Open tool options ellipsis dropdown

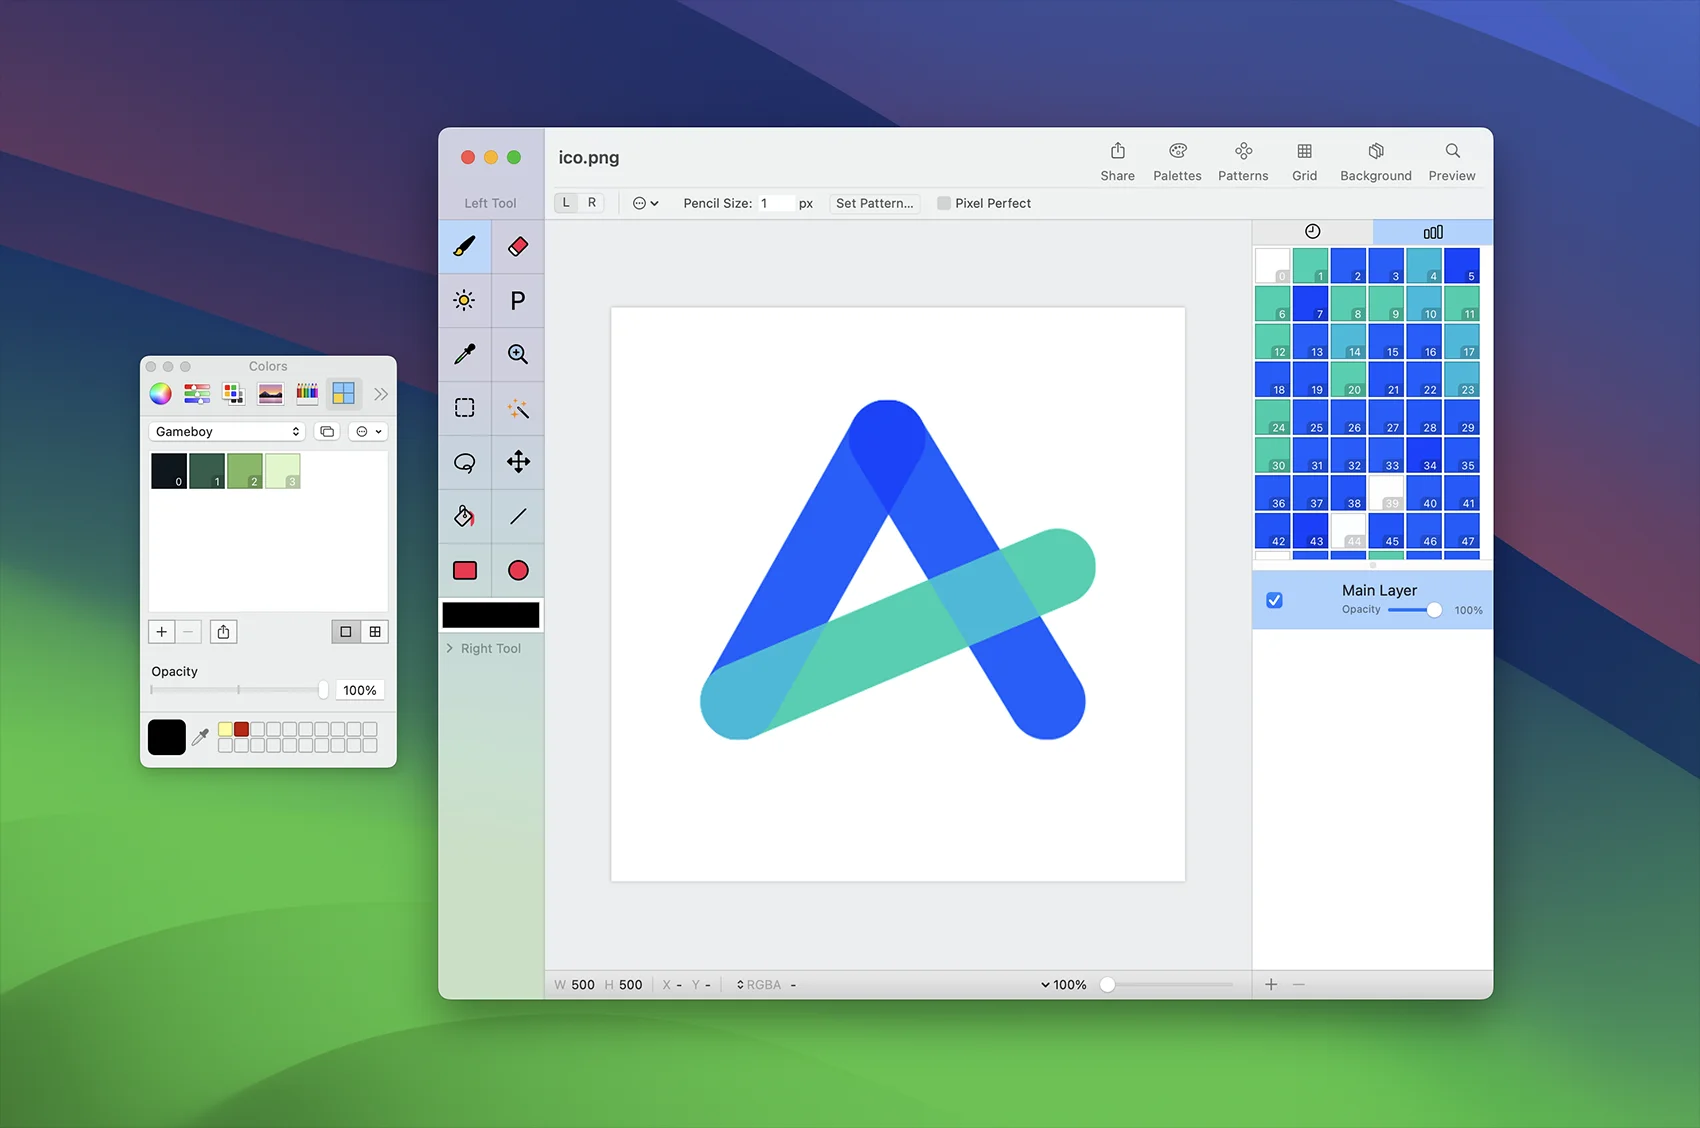646,203
